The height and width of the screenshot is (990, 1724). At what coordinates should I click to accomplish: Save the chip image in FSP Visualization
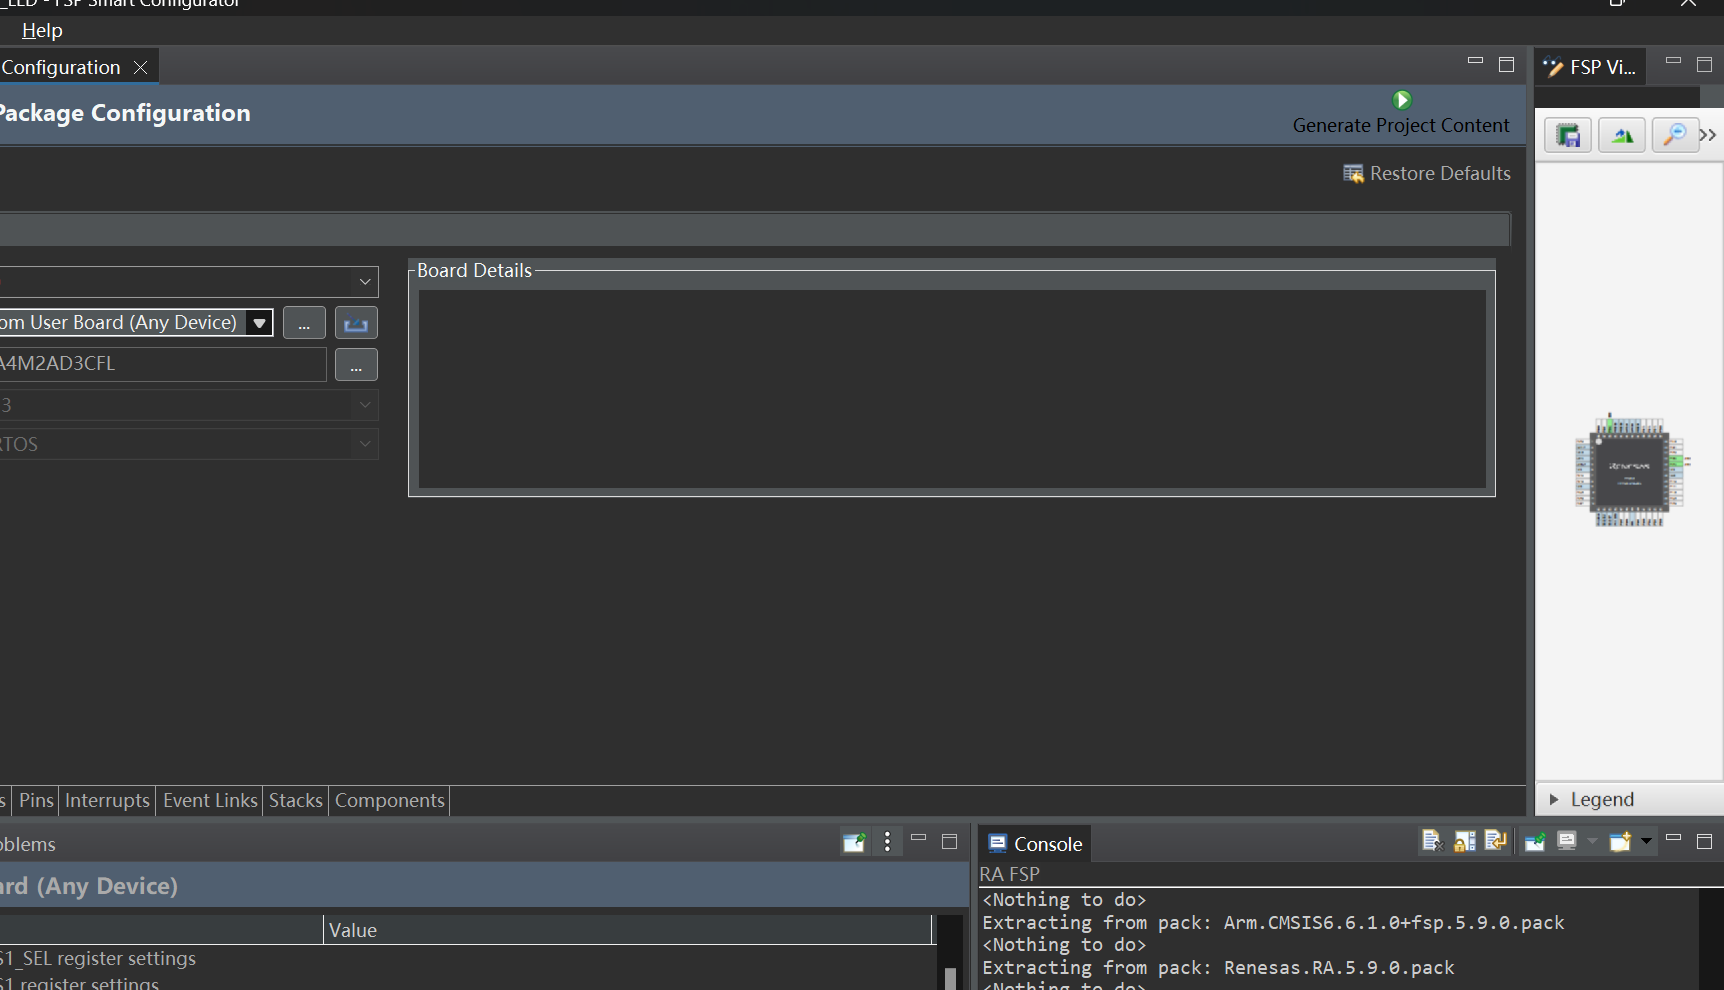tap(1568, 135)
